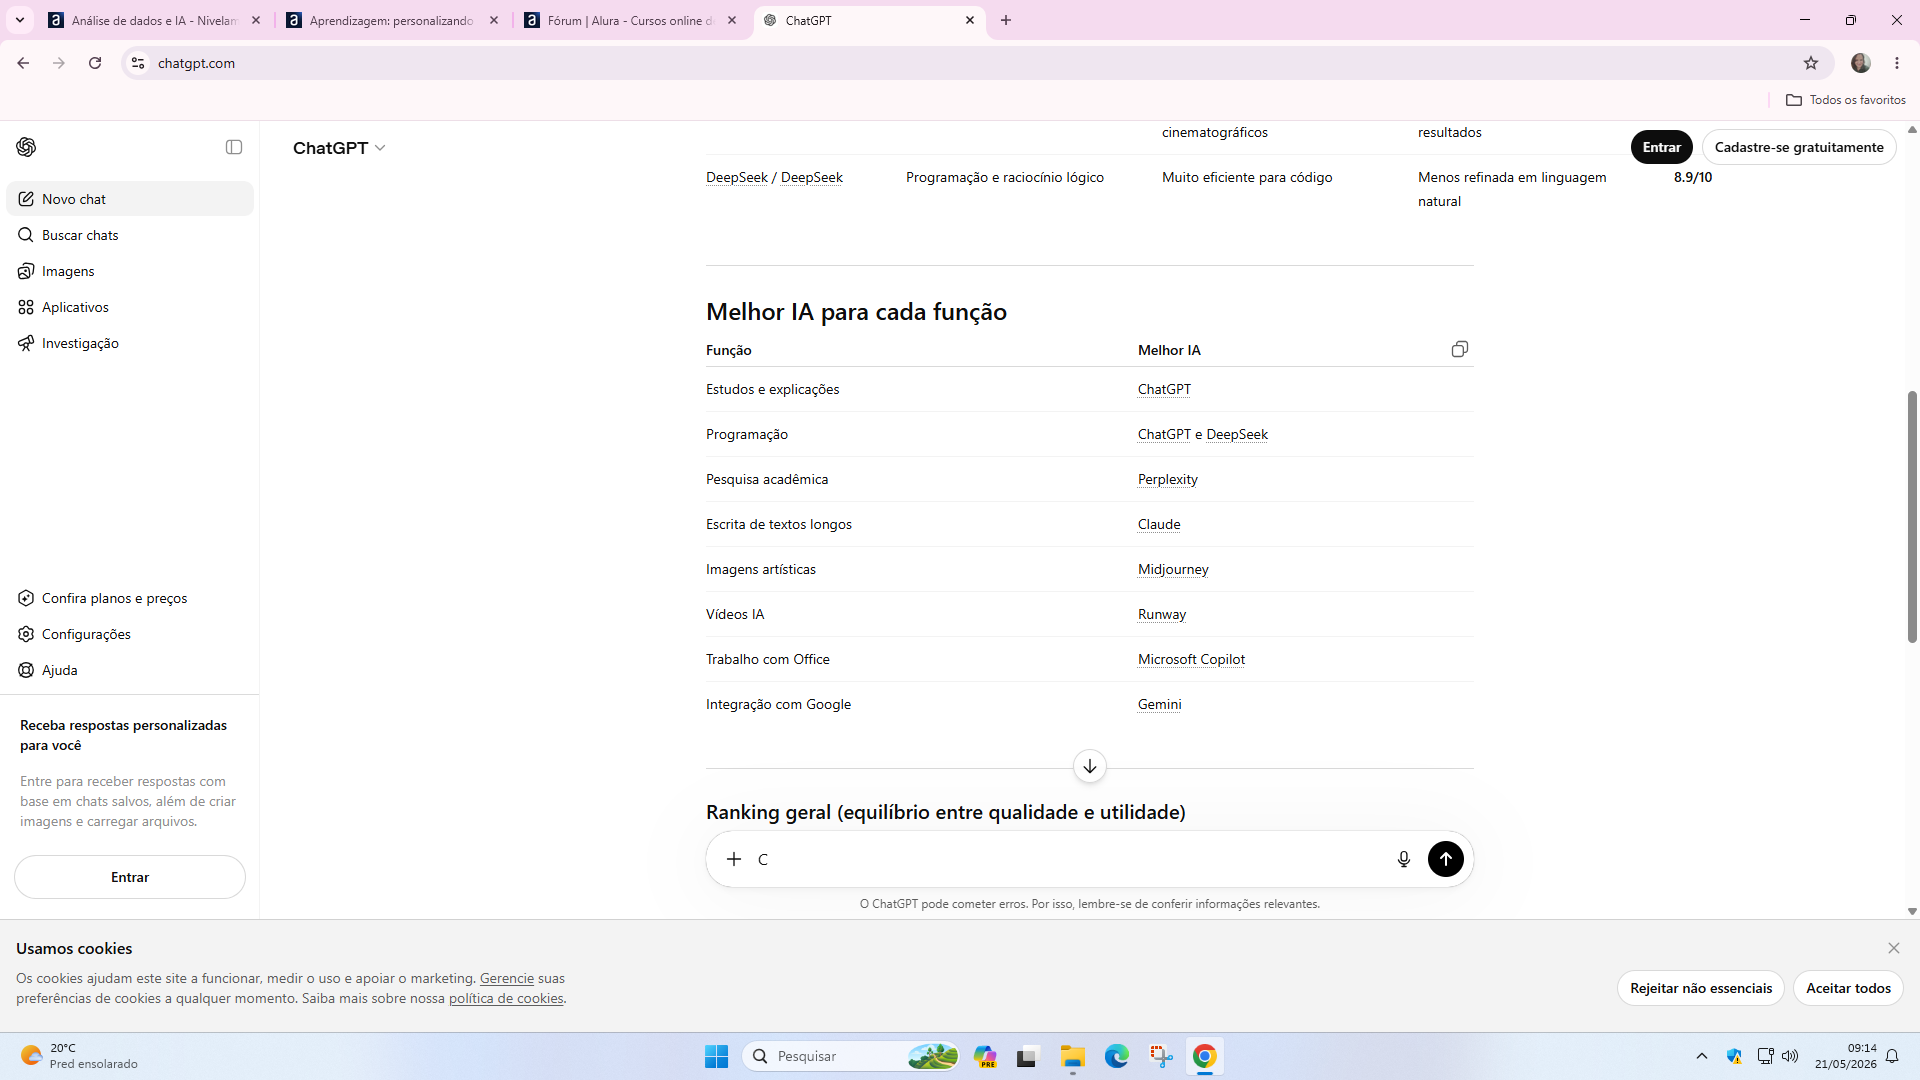Screen dimensions: 1920x1080
Task: Open Confira planos e preços
Action: 130,598
